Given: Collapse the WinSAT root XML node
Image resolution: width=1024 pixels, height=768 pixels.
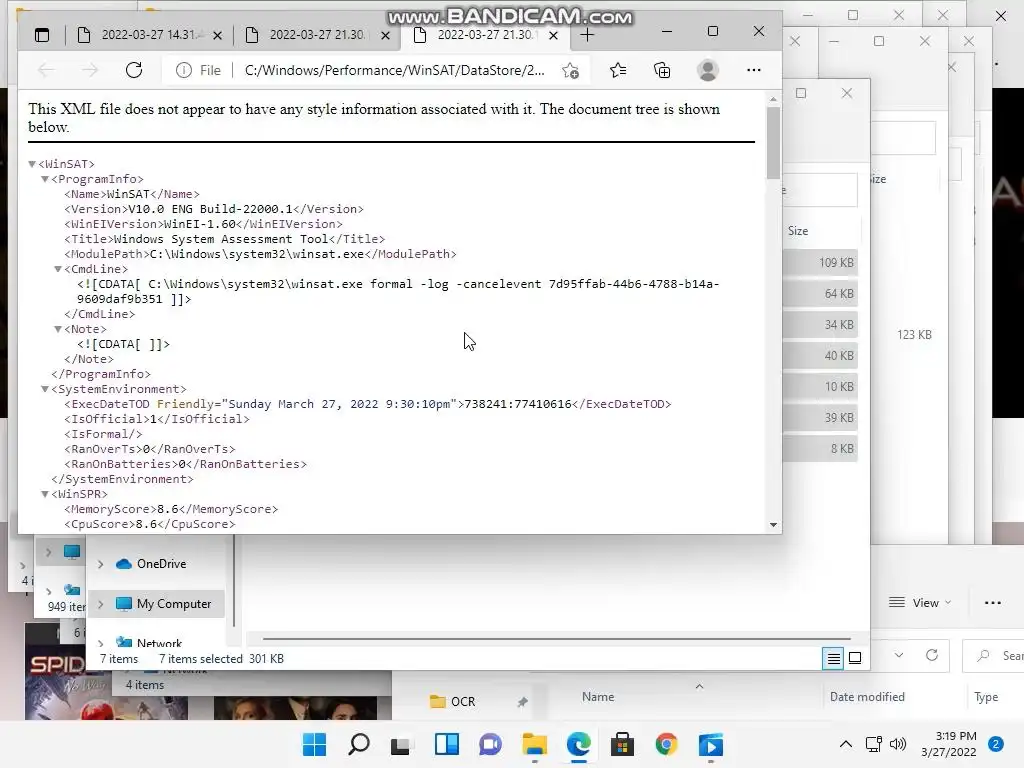Looking at the screenshot, I should pos(32,164).
